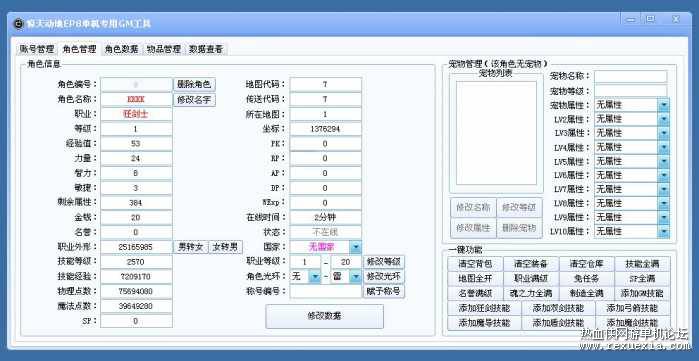Click the 女转男 button
This screenshot has height=361, width=699.
226,247
